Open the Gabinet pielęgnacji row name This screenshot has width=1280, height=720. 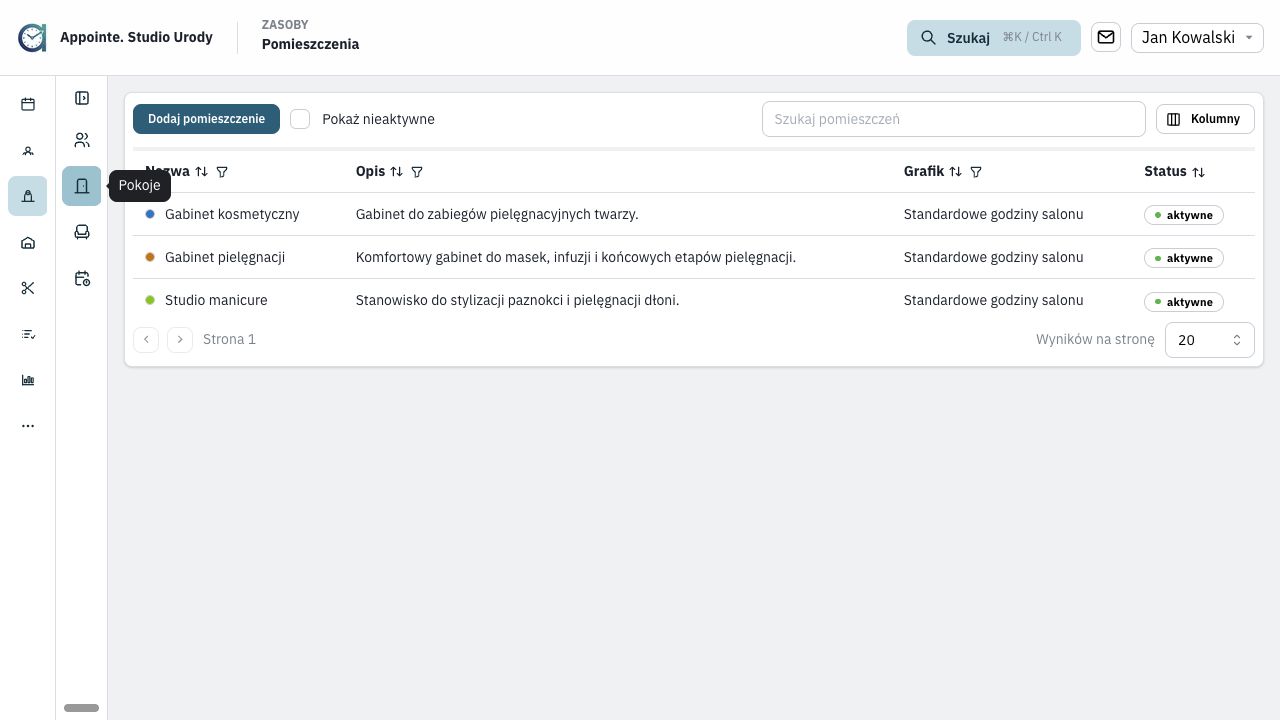(x=225, y=257)
